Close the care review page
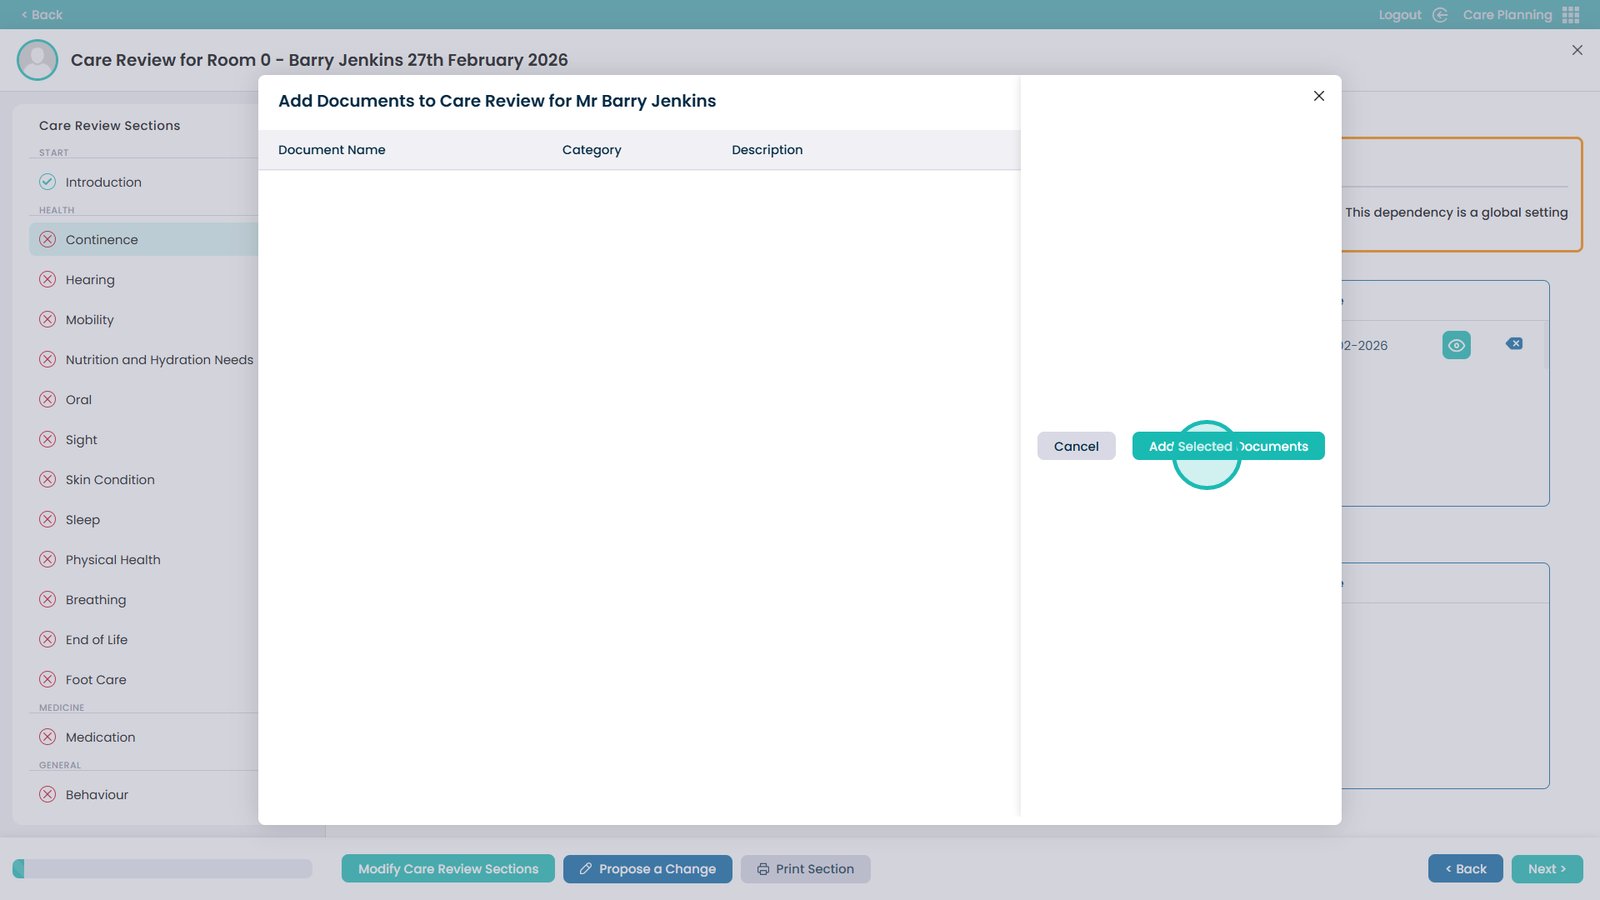This screenshot has width=1600, height=900. click(1577, 50)
